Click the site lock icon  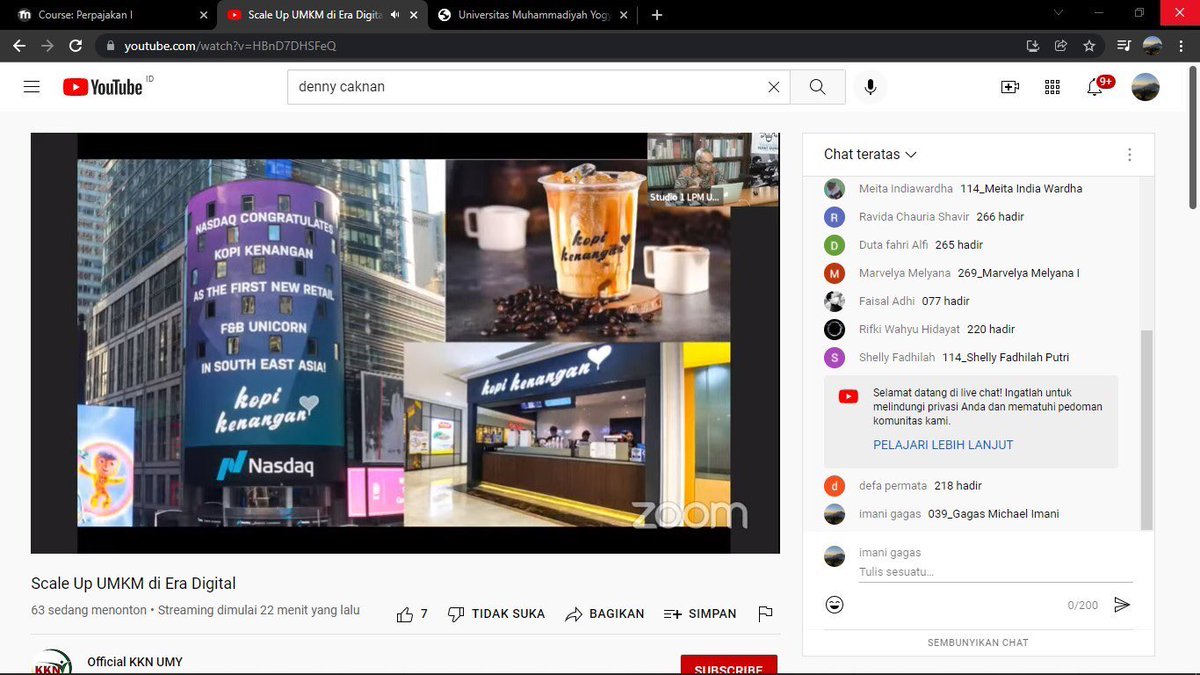110,46
